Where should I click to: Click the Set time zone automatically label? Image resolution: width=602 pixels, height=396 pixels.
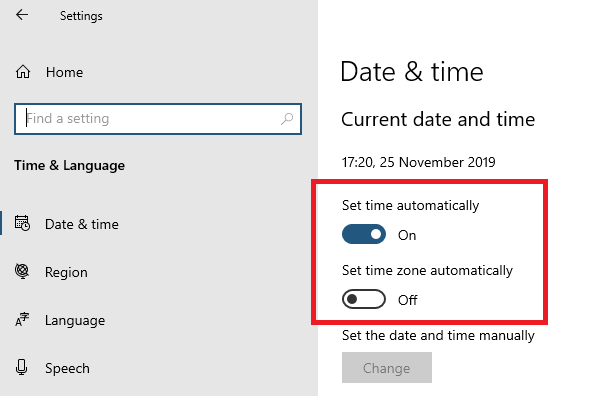tap(427, 270)
